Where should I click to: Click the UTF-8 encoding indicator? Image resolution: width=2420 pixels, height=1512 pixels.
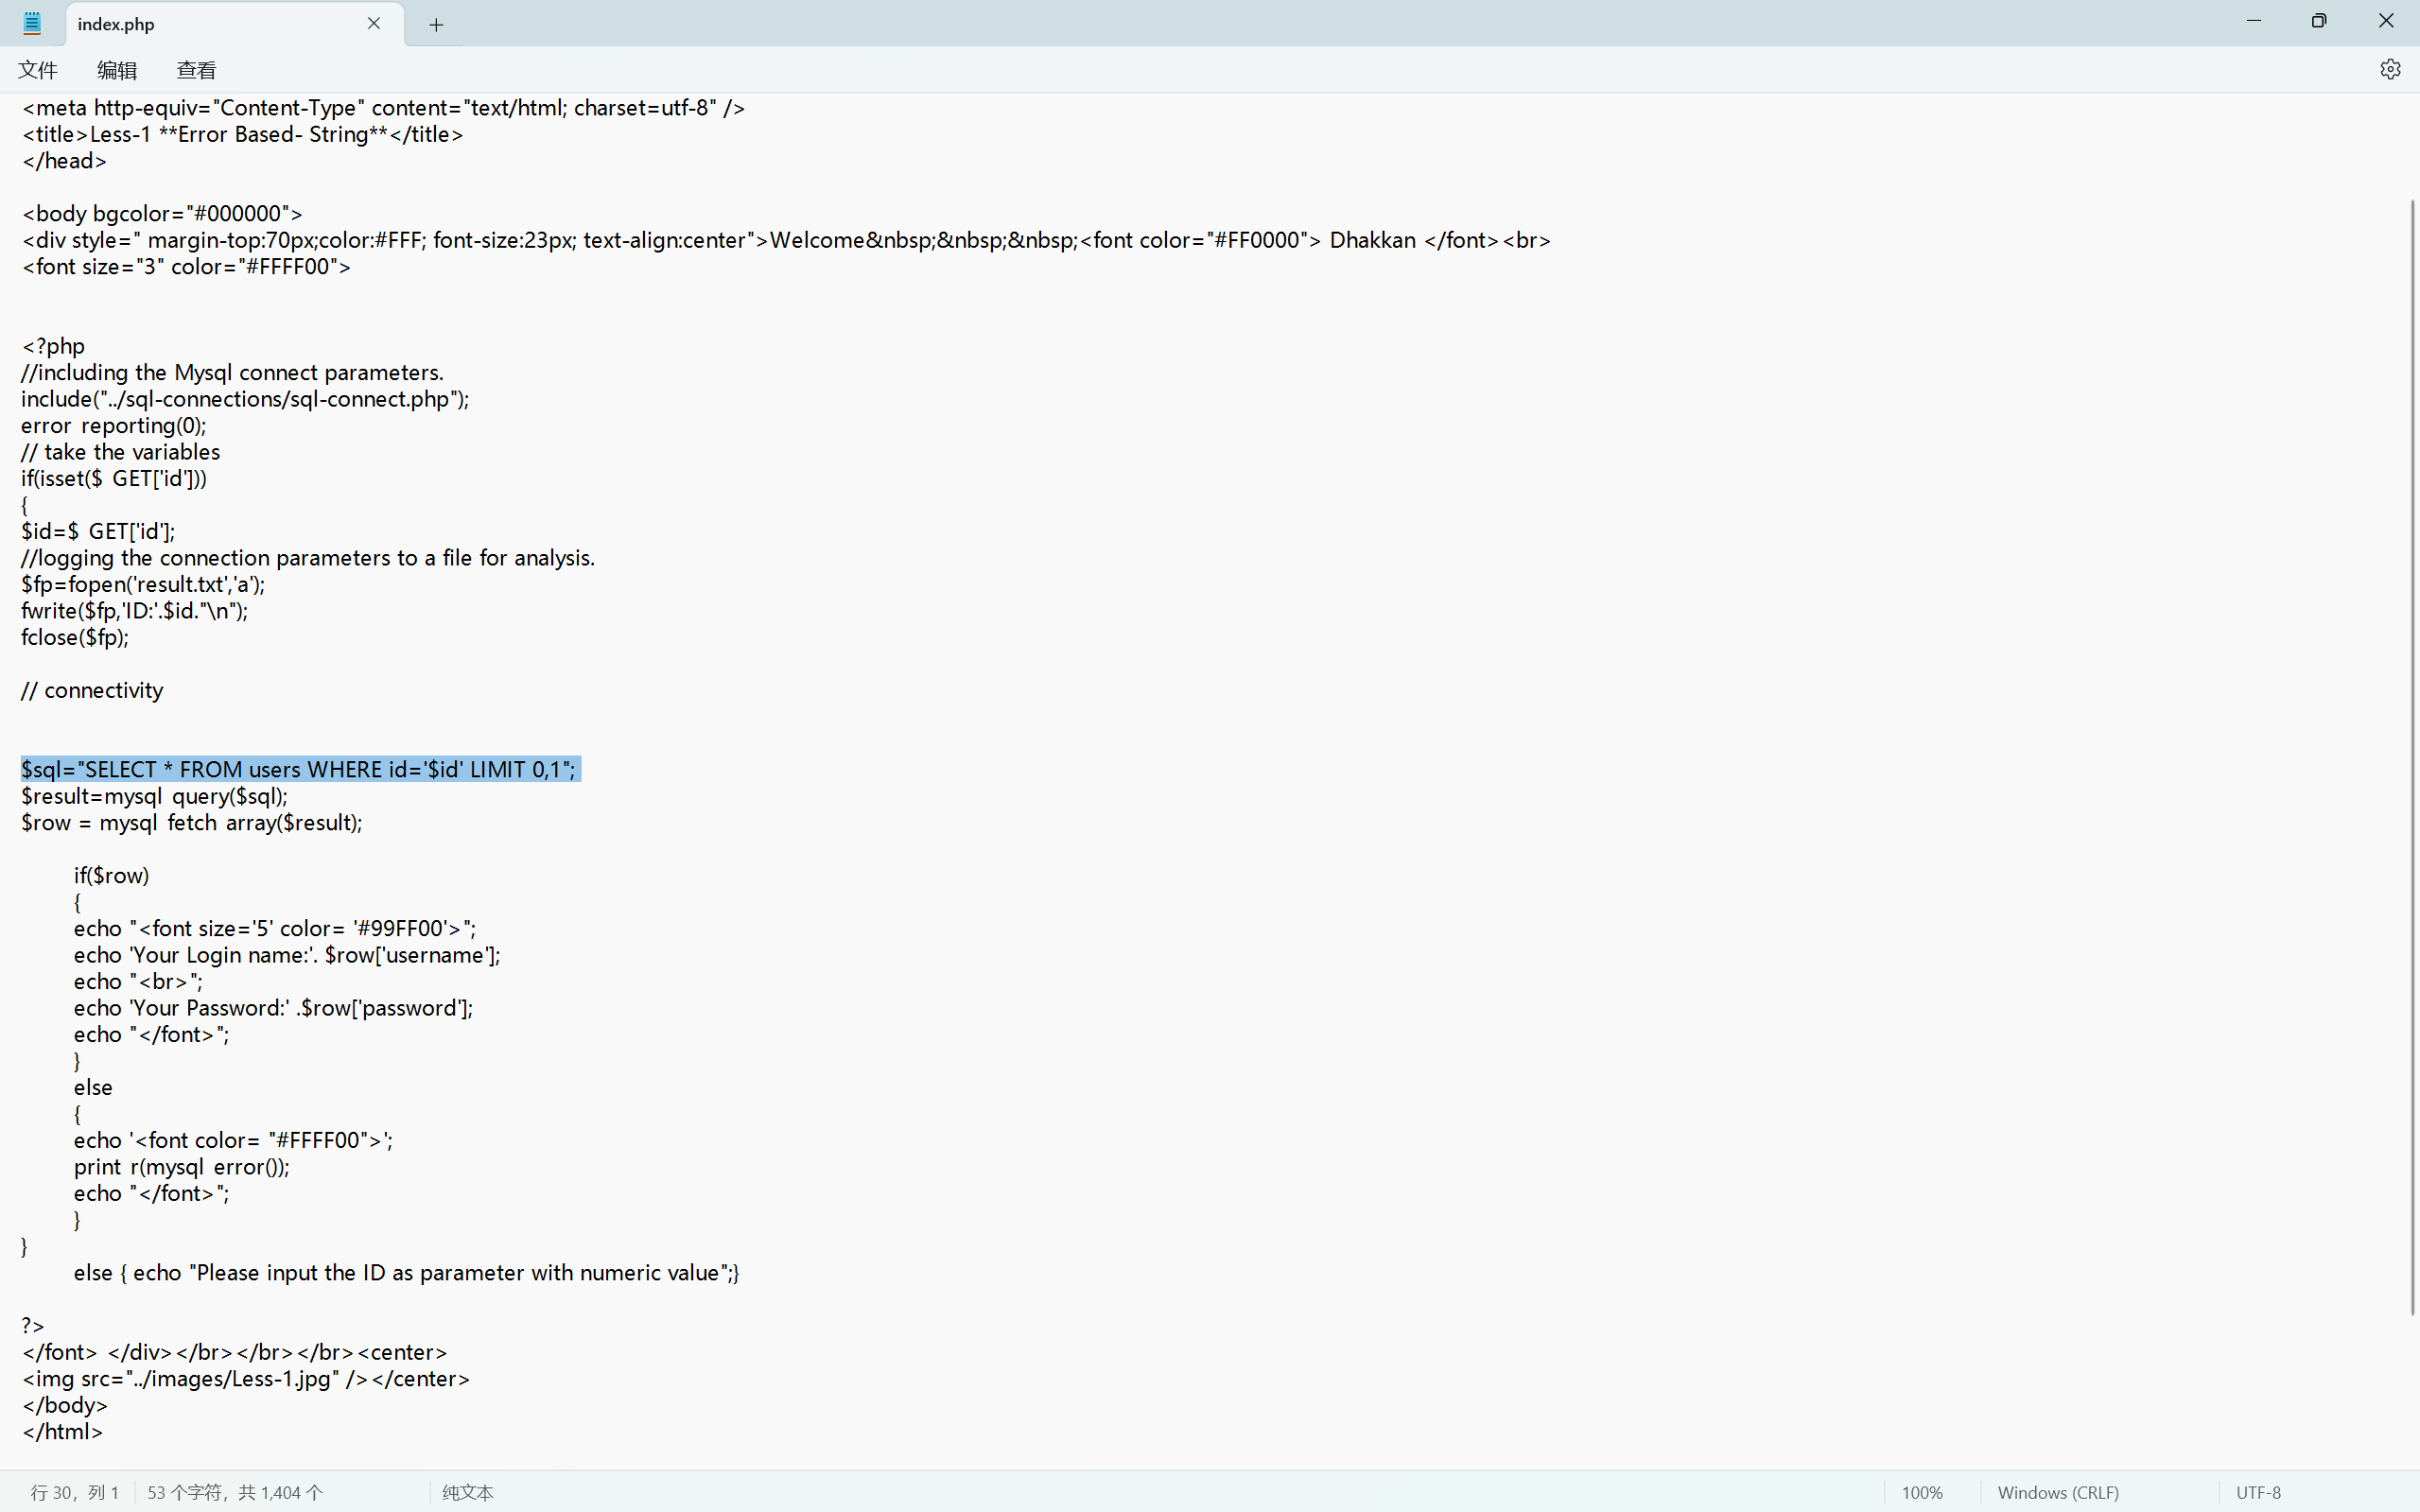click(2258, 1492)
